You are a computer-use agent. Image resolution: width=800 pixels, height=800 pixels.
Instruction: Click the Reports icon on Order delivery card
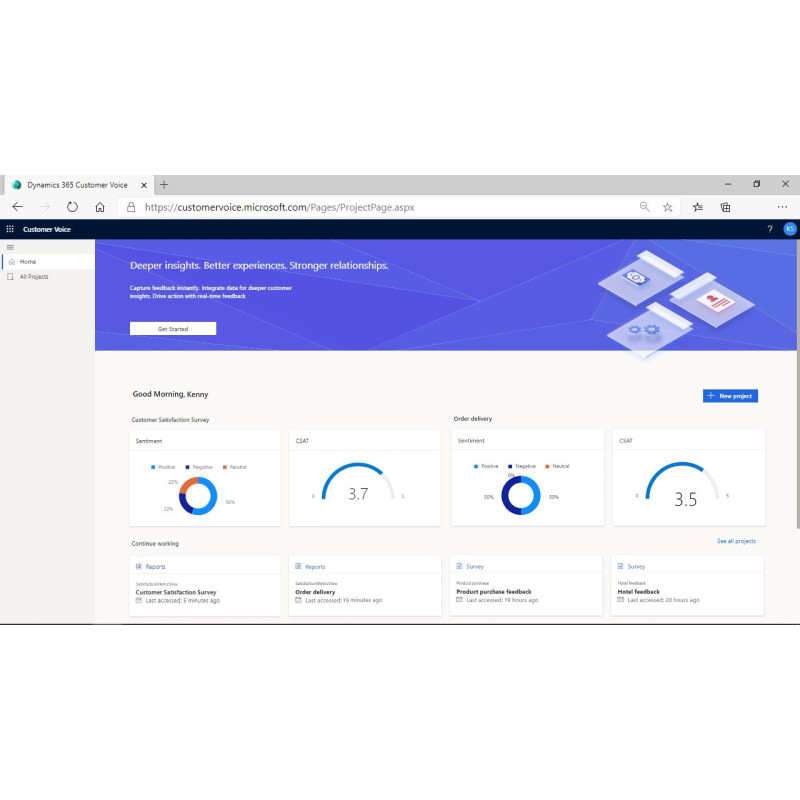coord(298,566)
